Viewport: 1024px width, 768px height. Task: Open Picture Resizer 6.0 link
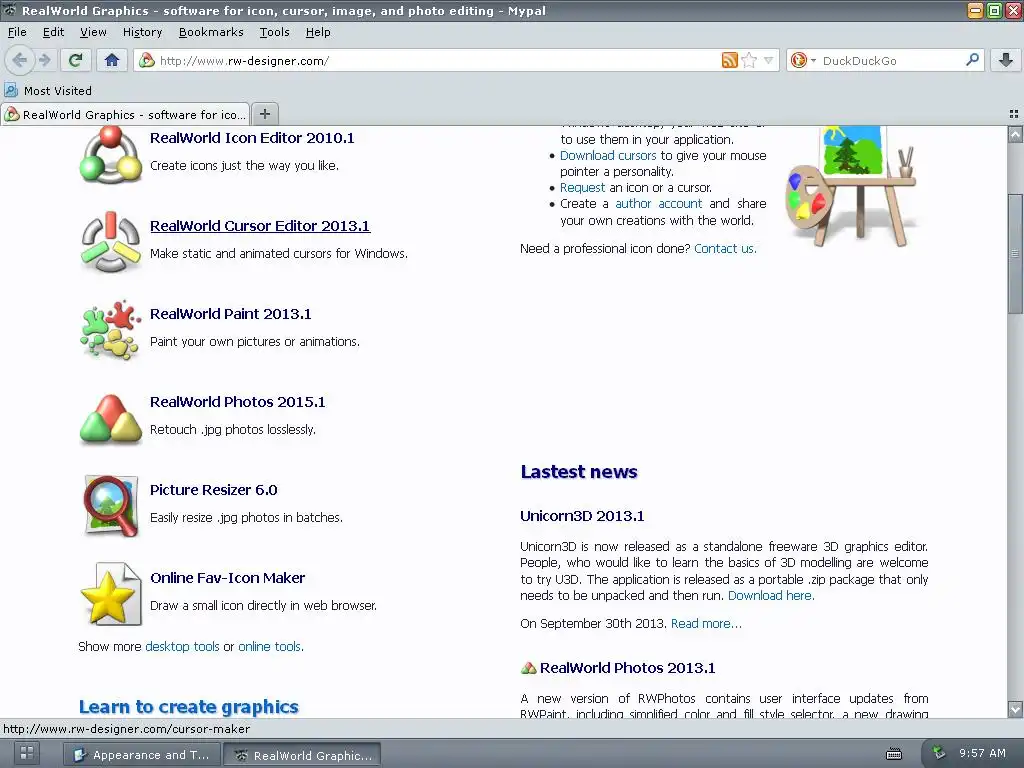pos(214,490)
